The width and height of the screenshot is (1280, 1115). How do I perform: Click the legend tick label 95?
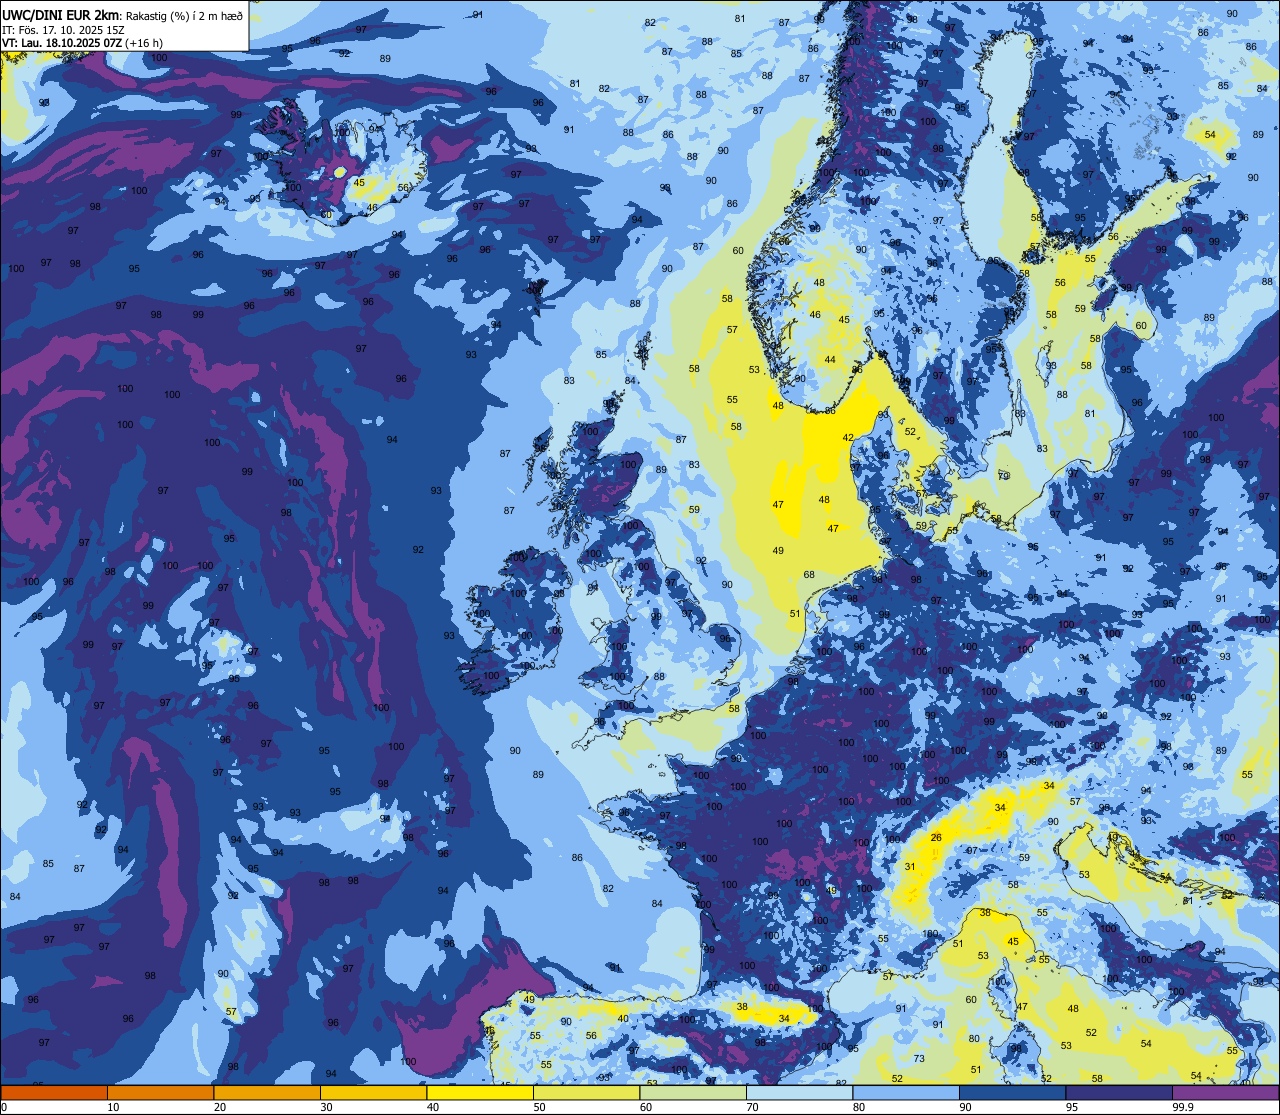pos(1072,1107)
